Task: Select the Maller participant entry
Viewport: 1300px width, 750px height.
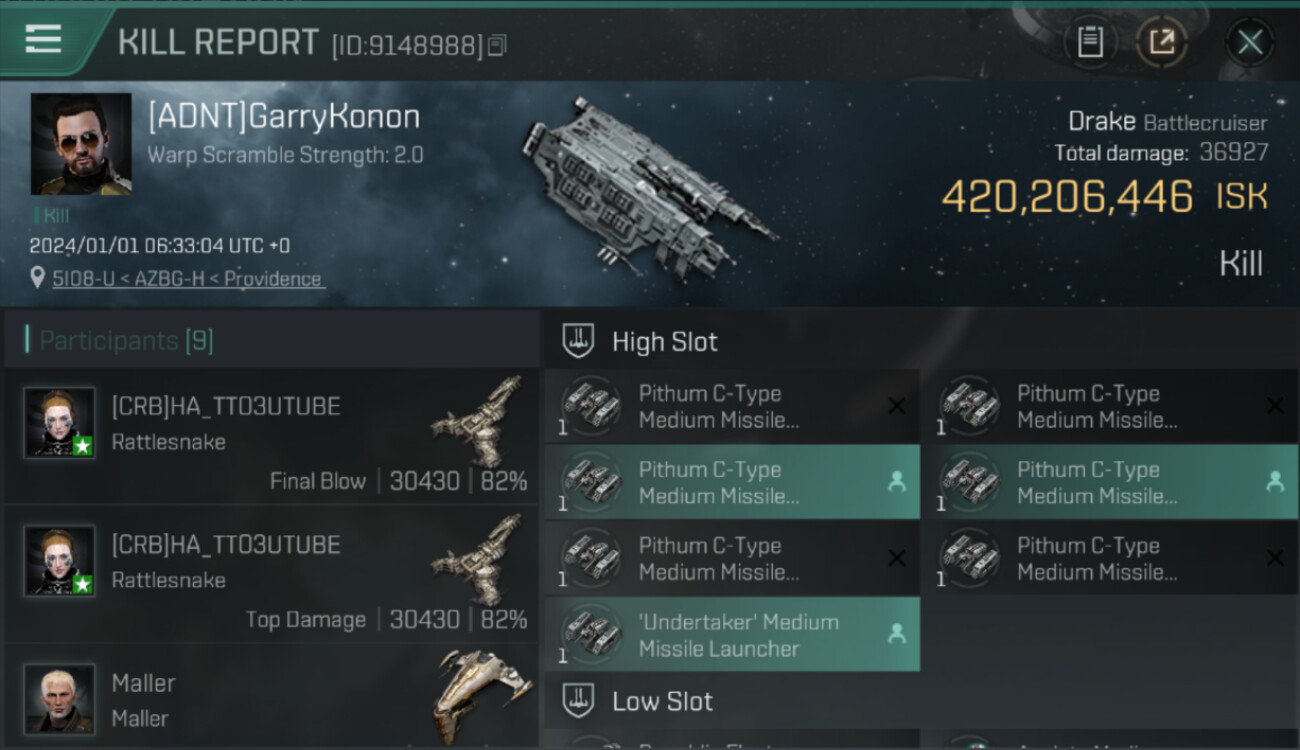Action: click(x=271, y=697)
